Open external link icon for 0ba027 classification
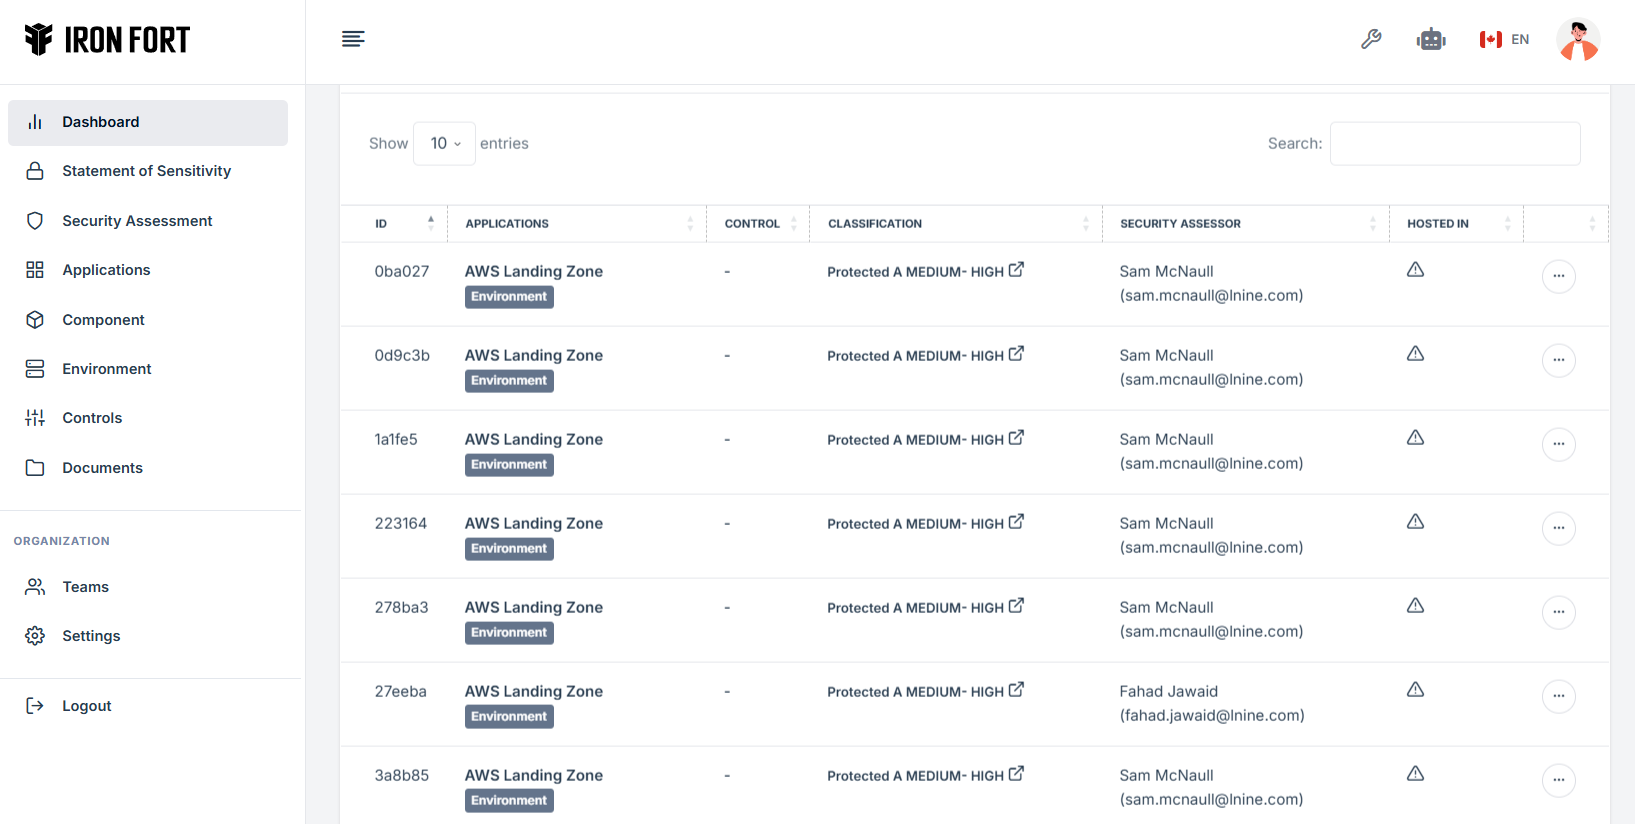Screen dimensions: 1635x824 [x=1016, y=270]
